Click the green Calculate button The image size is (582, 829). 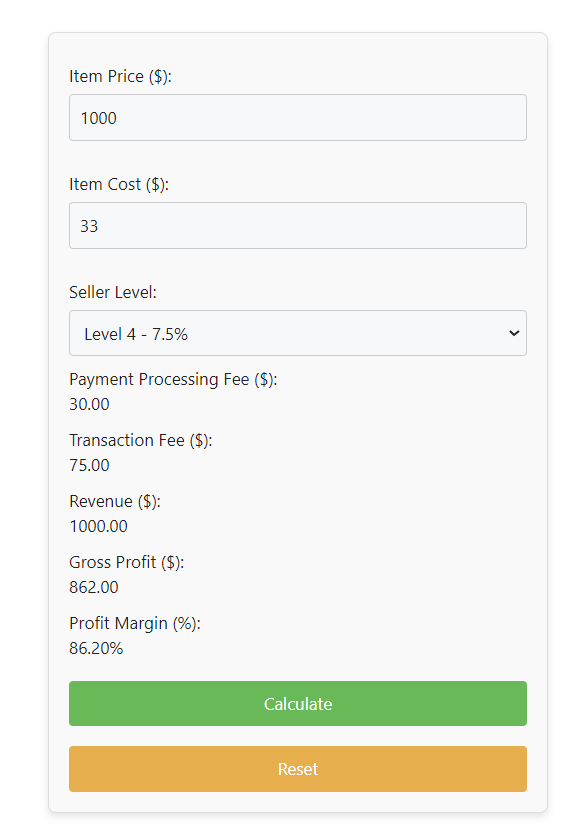pyautogui.click(x=297, y=703)
